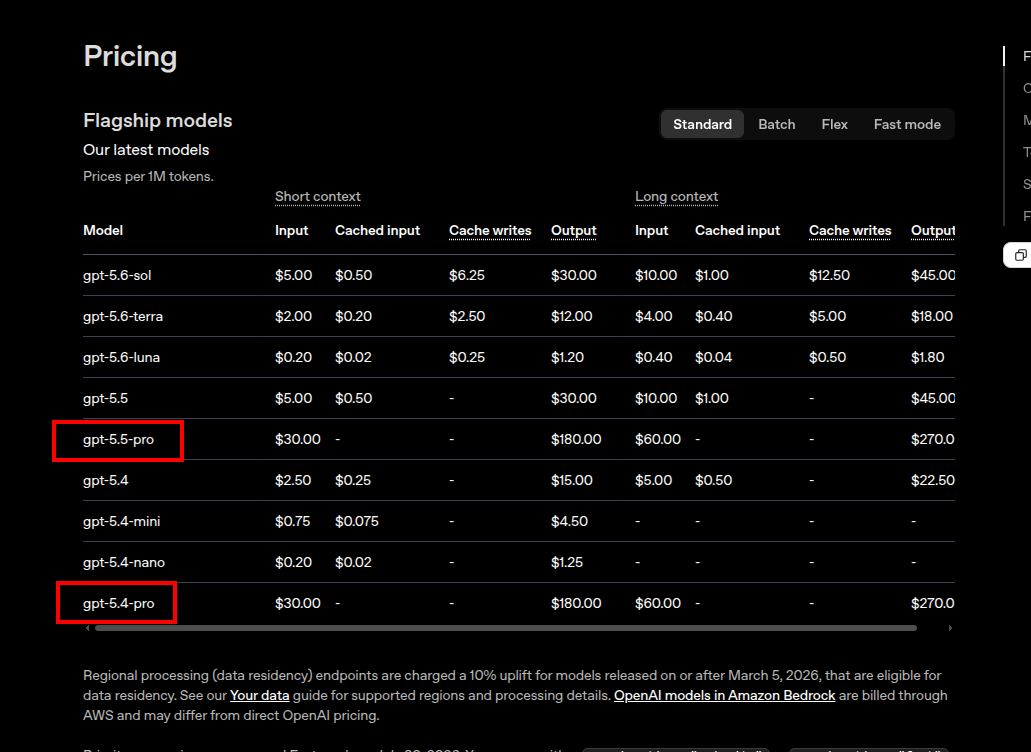The image size is (1031, 752).
Task: Click the $15.00 output price for gpt-5.4
Action: pyautogui.click(x=571, y=481)
